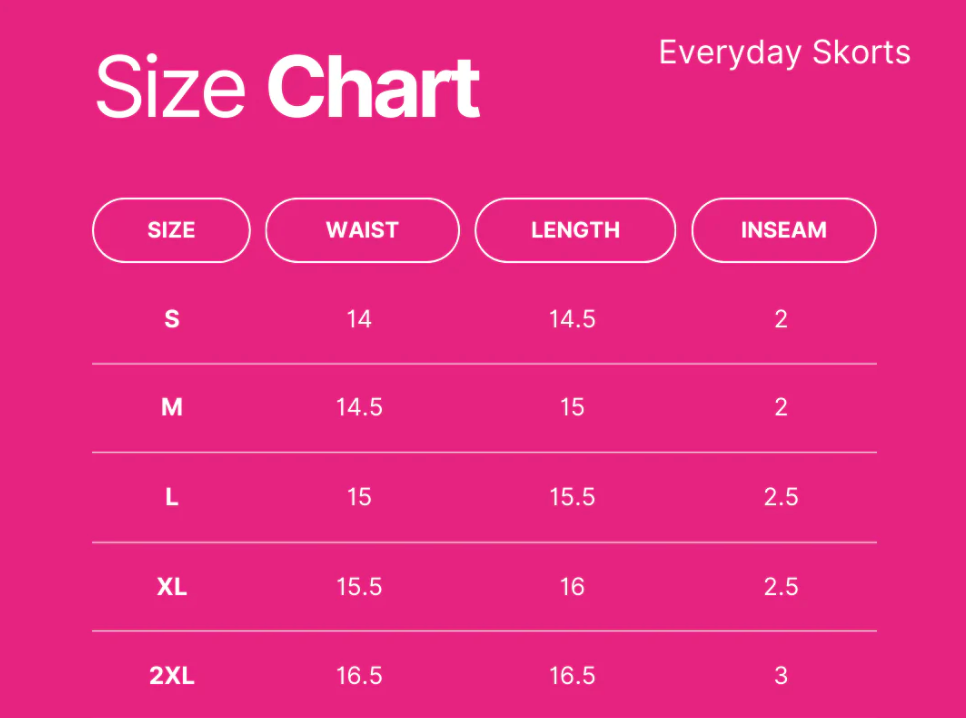Select the inseam value for size L
966x718 pixels.
[781, 497]
